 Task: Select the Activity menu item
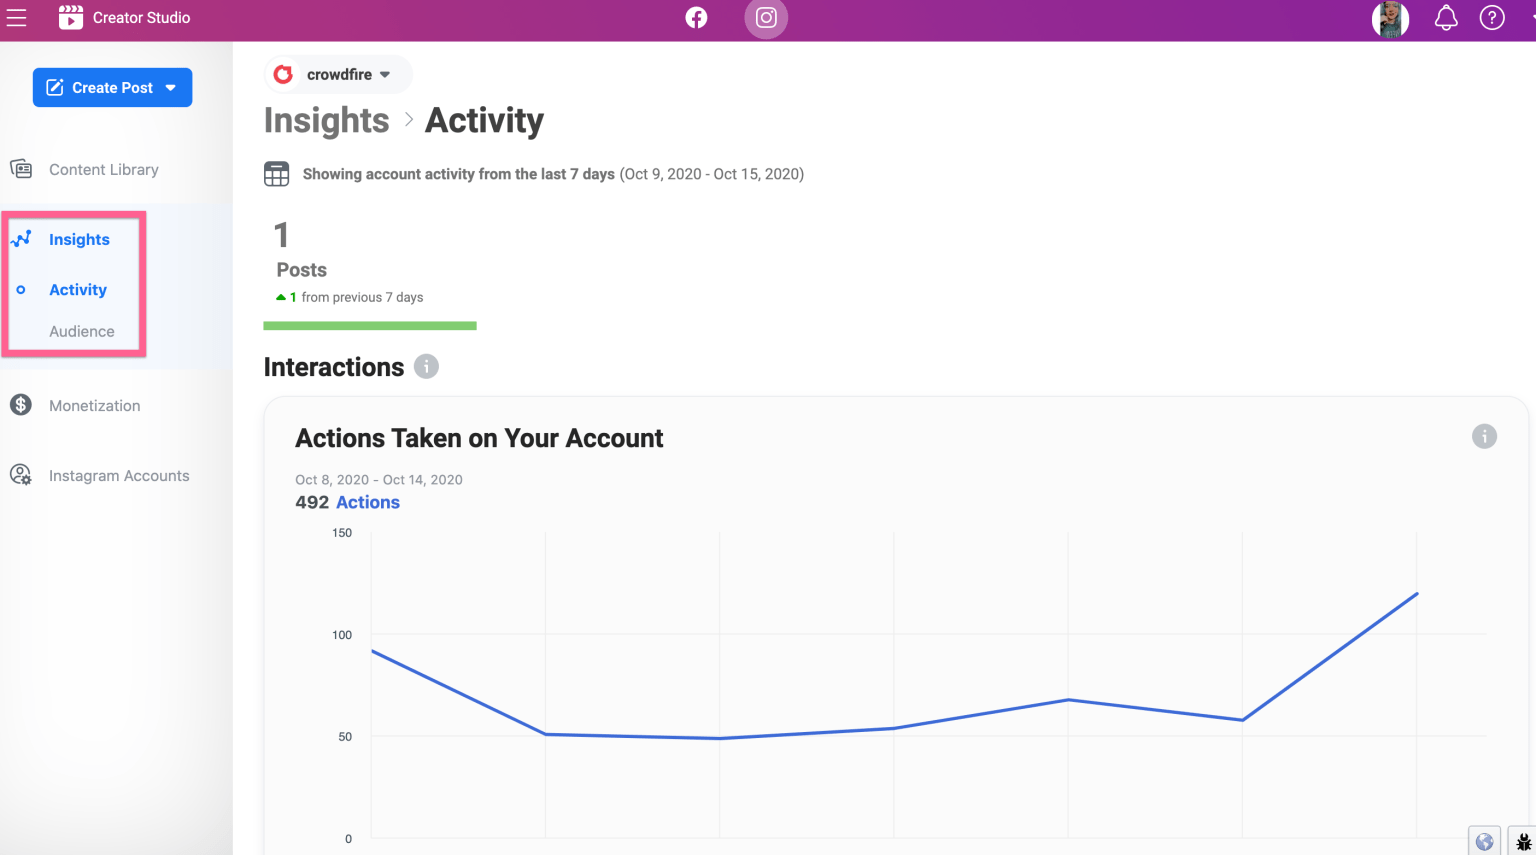(x=77, y=289)
